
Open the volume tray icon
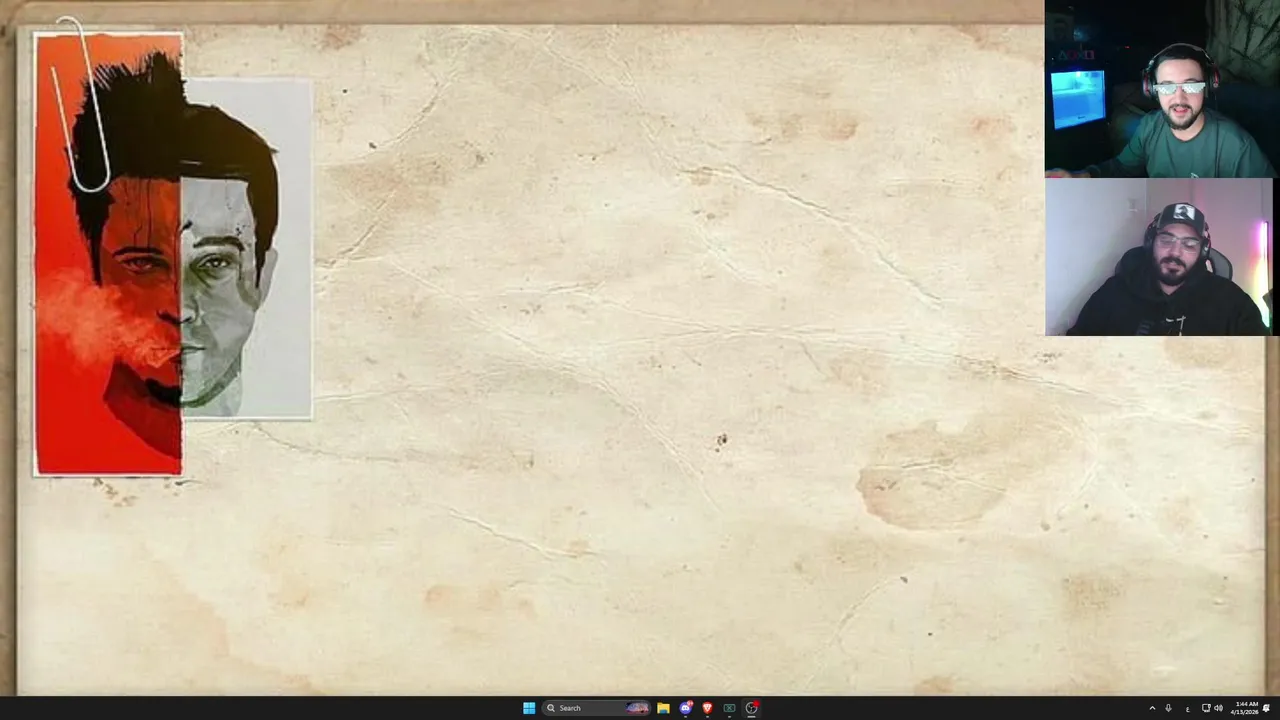pyautogui.click(x=1218, y=708)
